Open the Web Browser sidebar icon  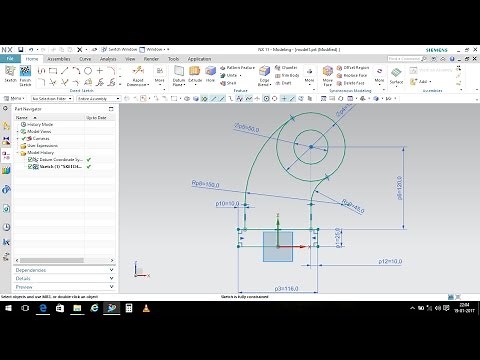[6, 209]
